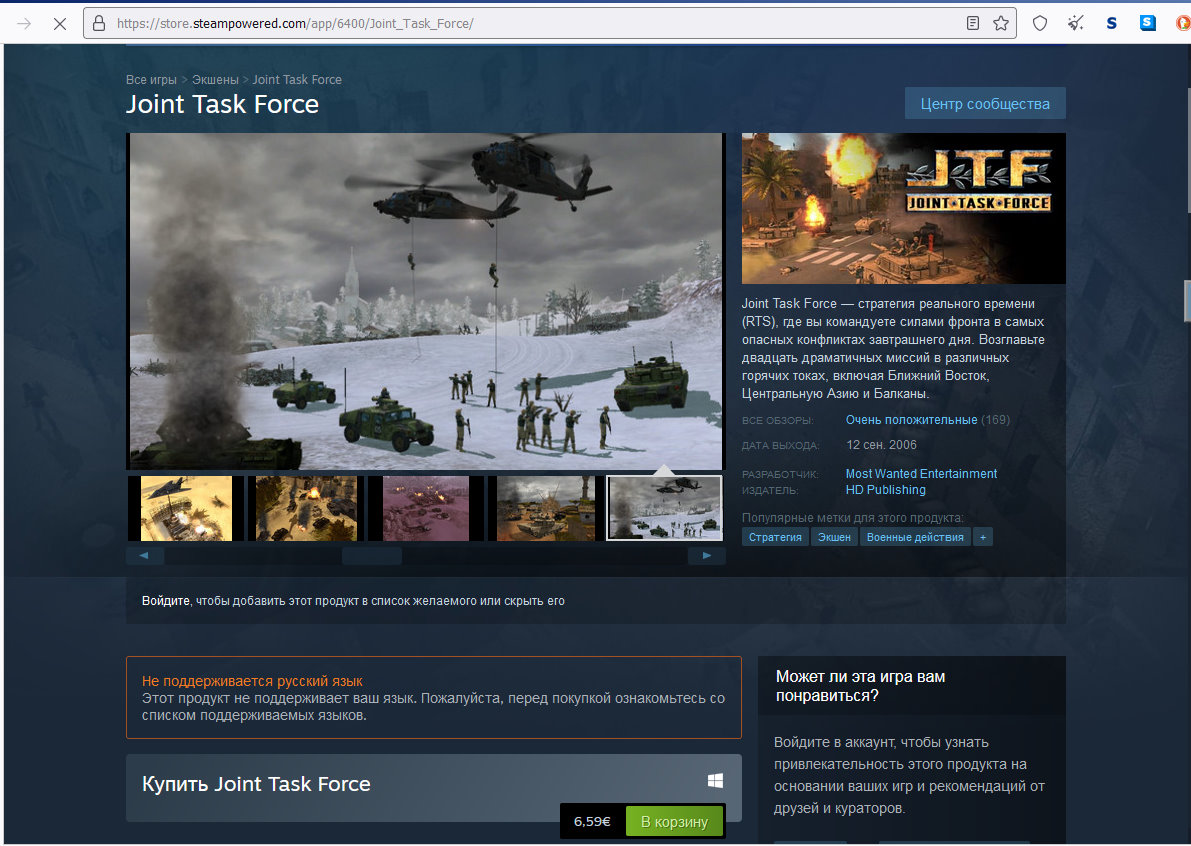Click the plus button to add tag

click(983, 537)
